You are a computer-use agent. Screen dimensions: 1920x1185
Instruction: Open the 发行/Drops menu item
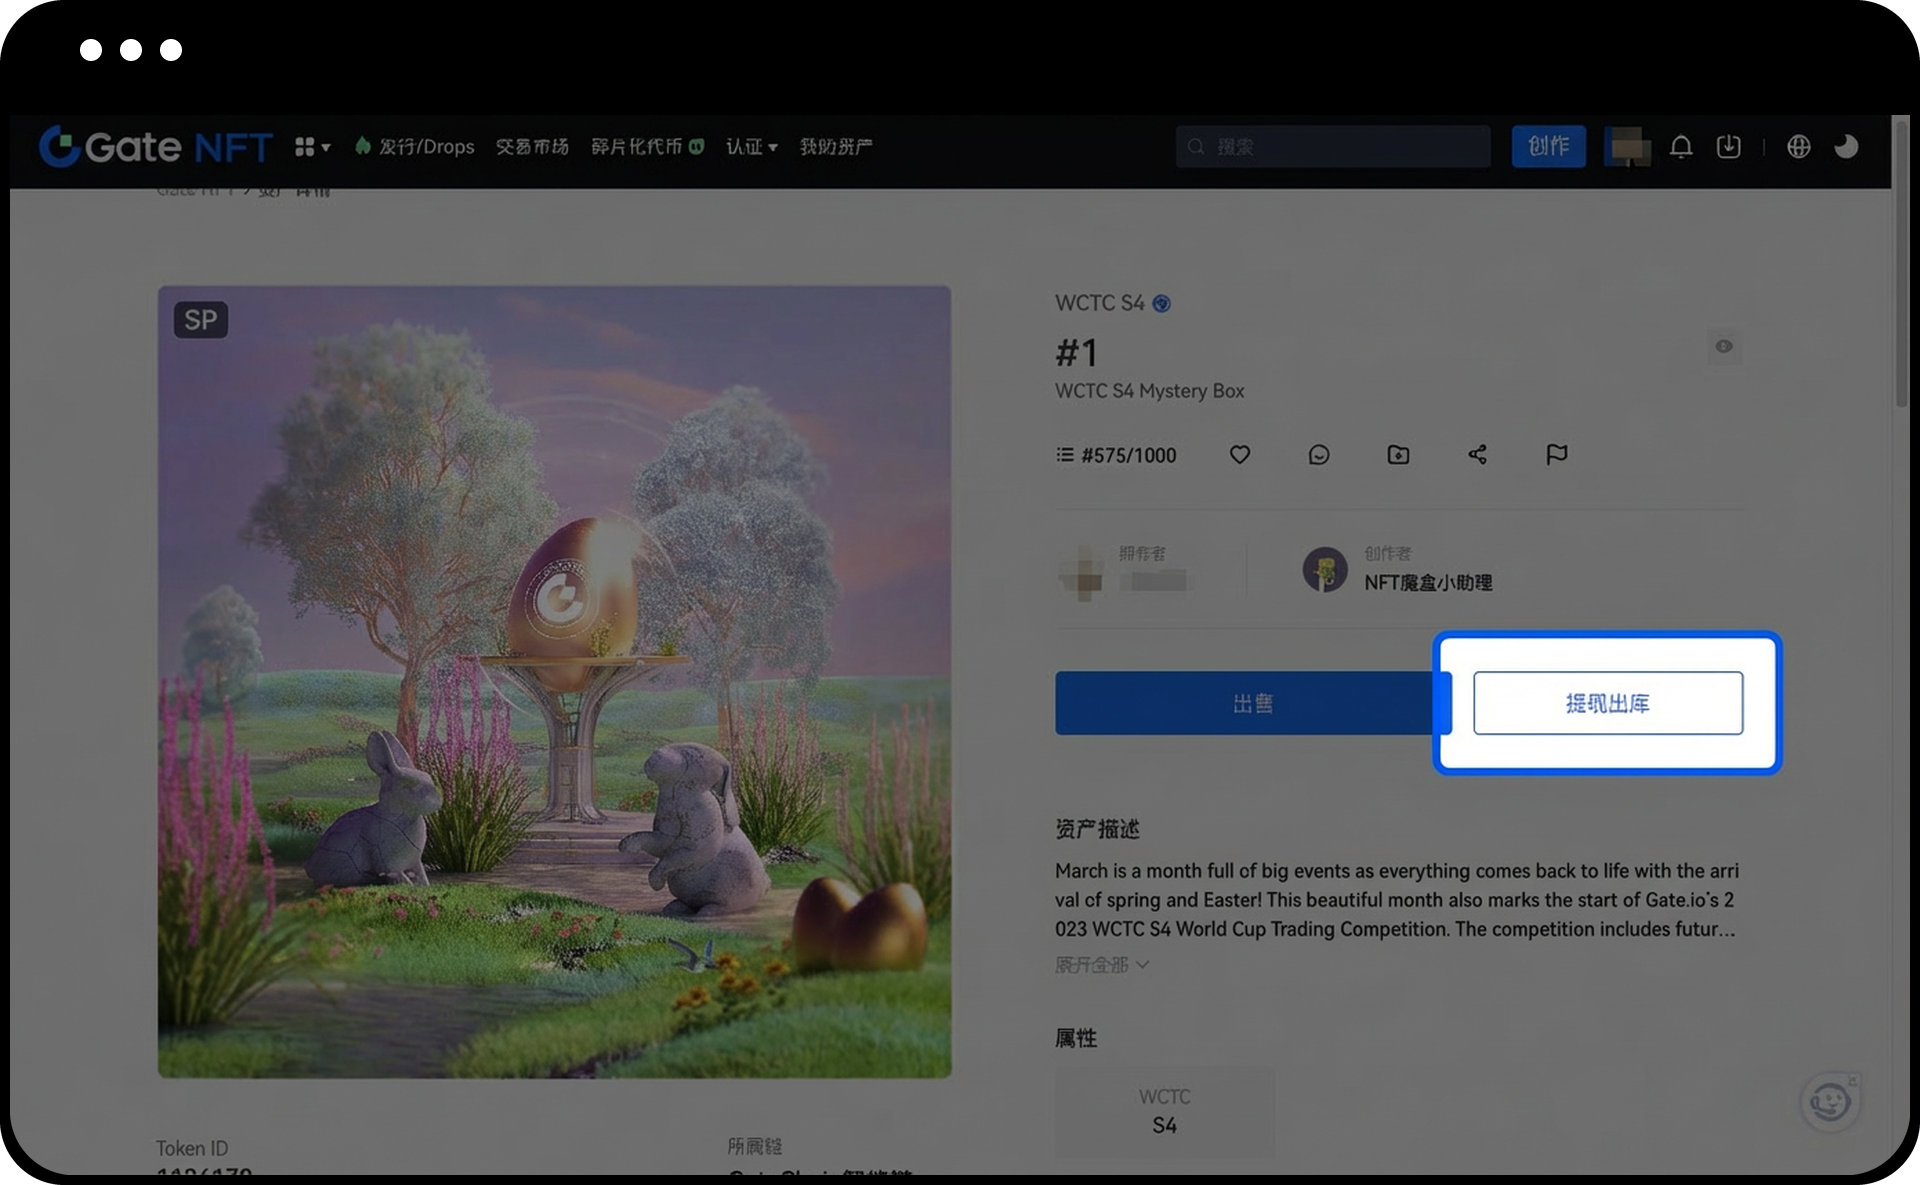pos(415,147)
